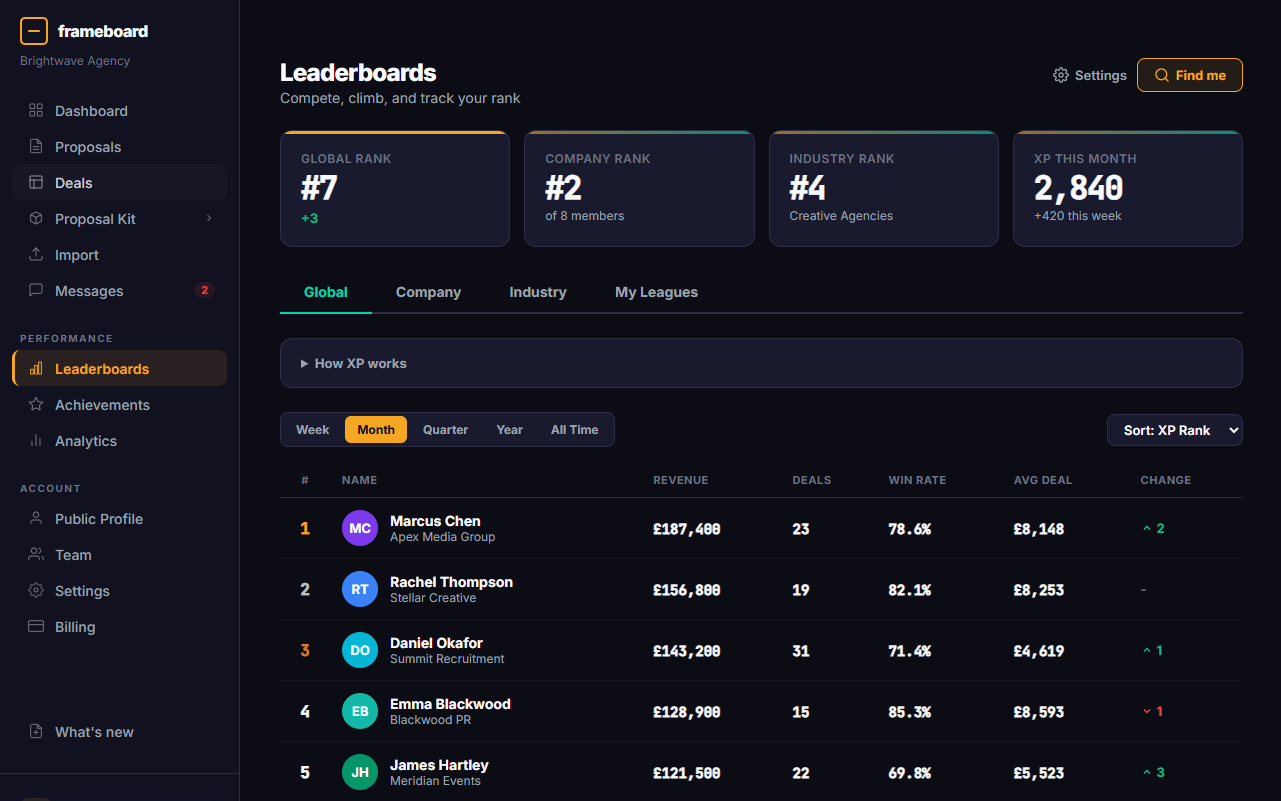
Task: Click the Brightwave Agency label
Action: tap(75, 61)
